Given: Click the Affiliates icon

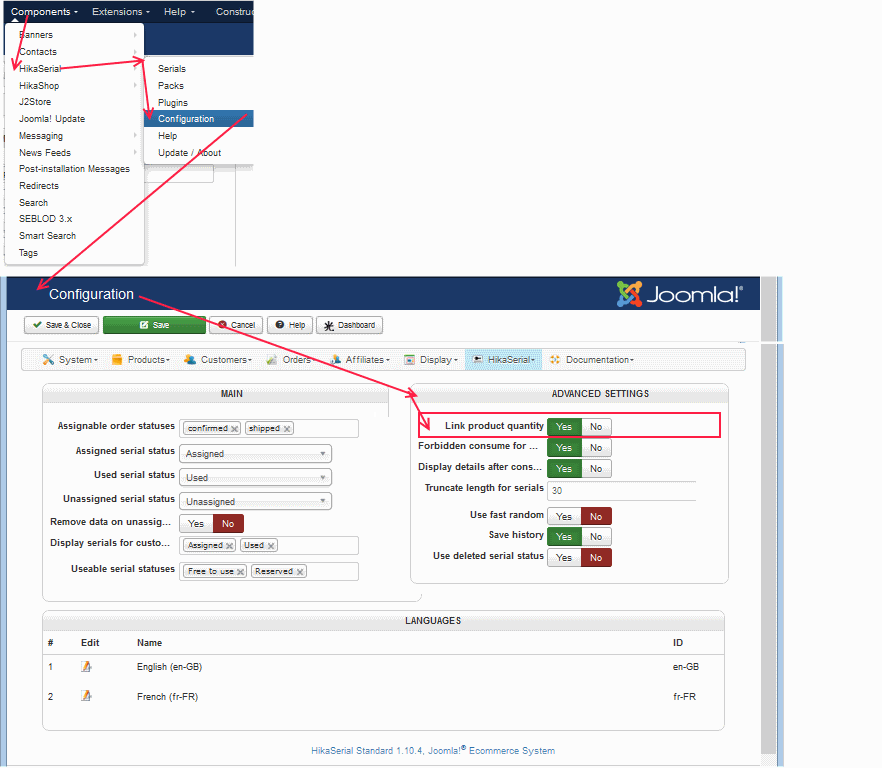Looking at the screenshot, I should [x=335, y=360].
